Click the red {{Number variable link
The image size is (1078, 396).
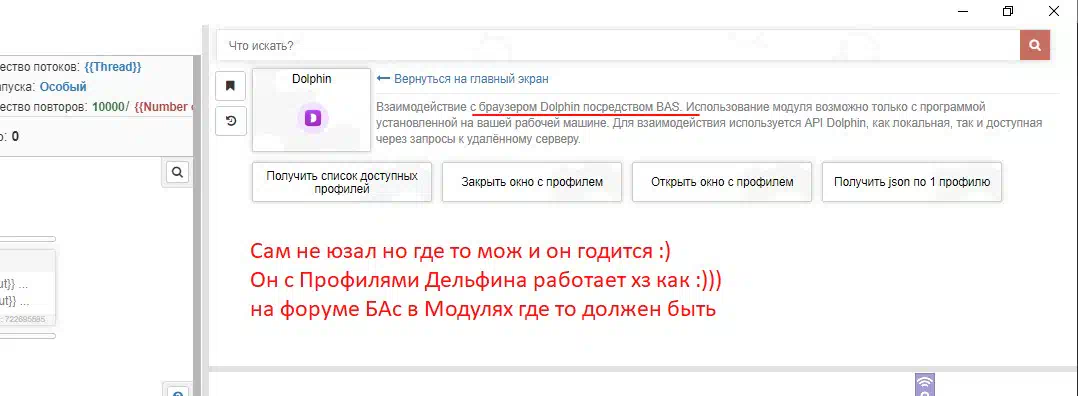(x=164, y=107)
